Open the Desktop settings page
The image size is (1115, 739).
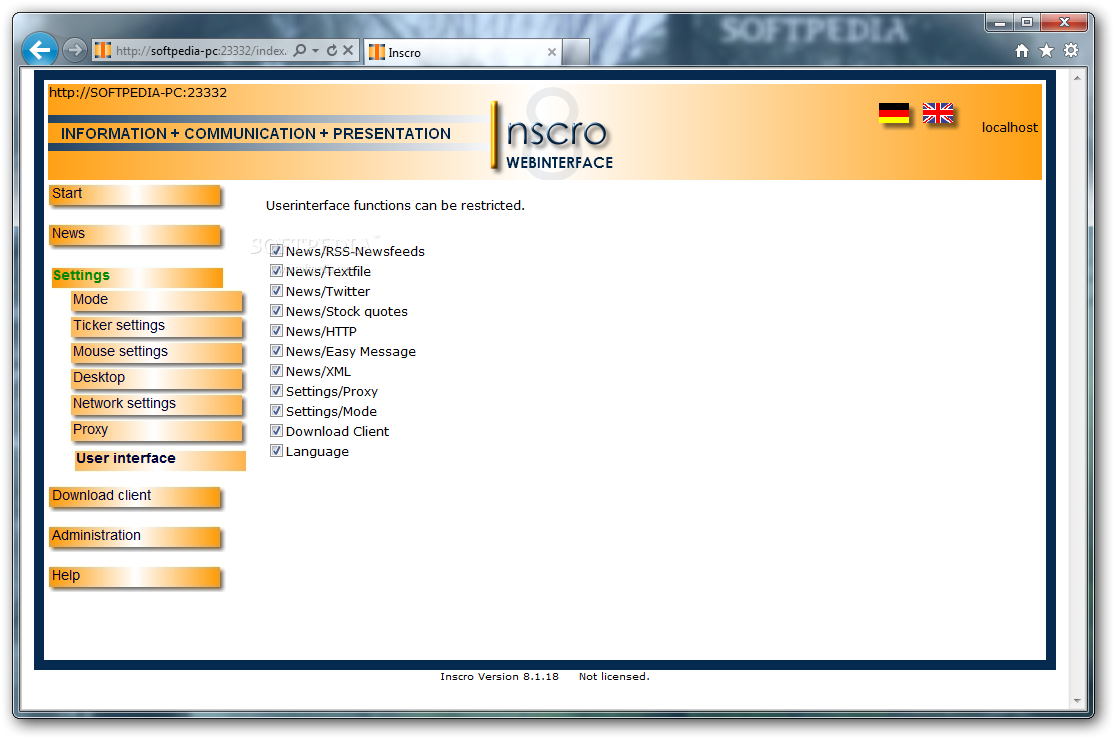157,378
